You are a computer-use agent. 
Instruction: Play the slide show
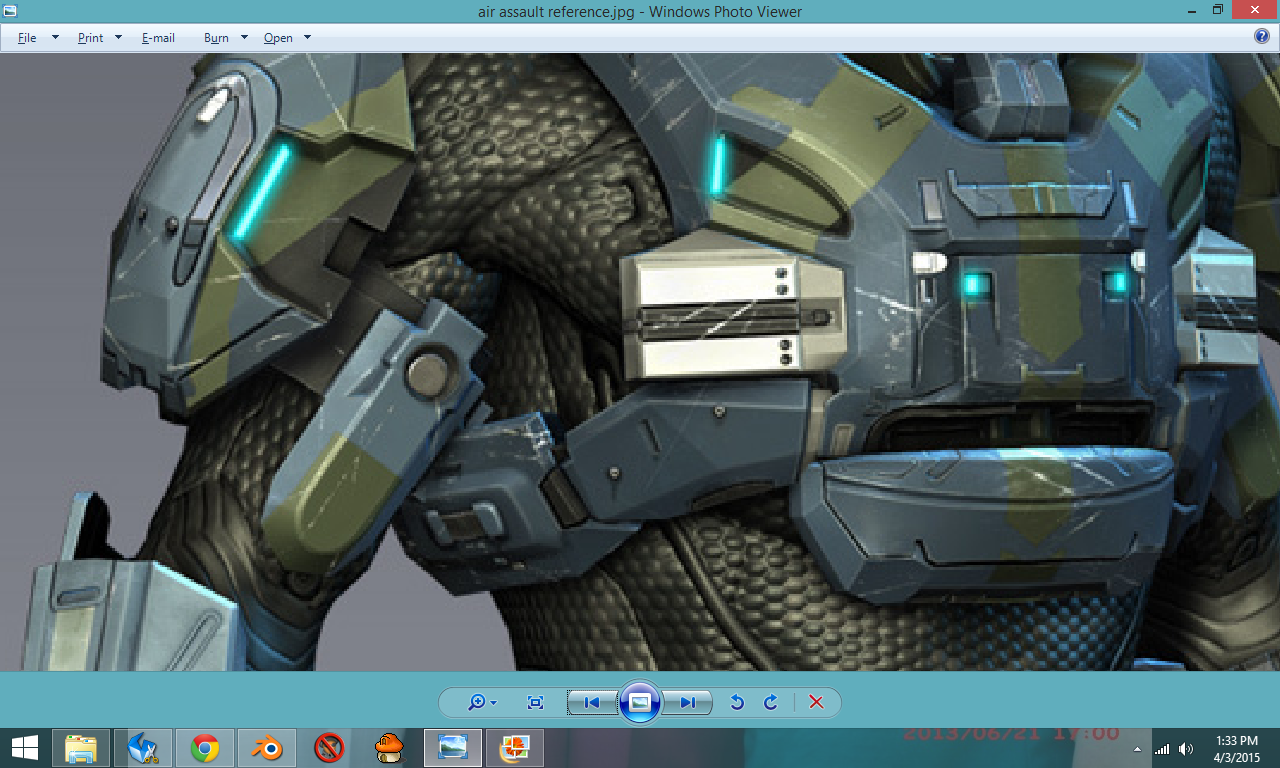pos(640,702)
